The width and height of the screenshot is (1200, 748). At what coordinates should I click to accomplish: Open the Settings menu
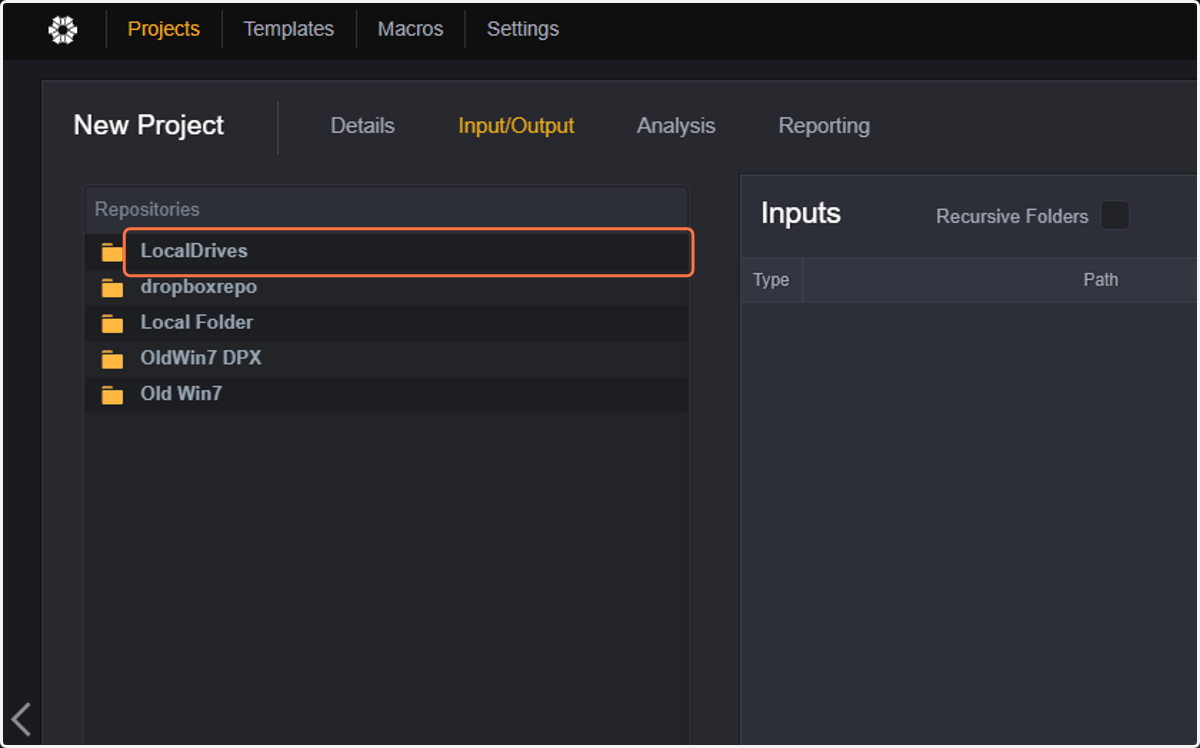pos(523,29)
